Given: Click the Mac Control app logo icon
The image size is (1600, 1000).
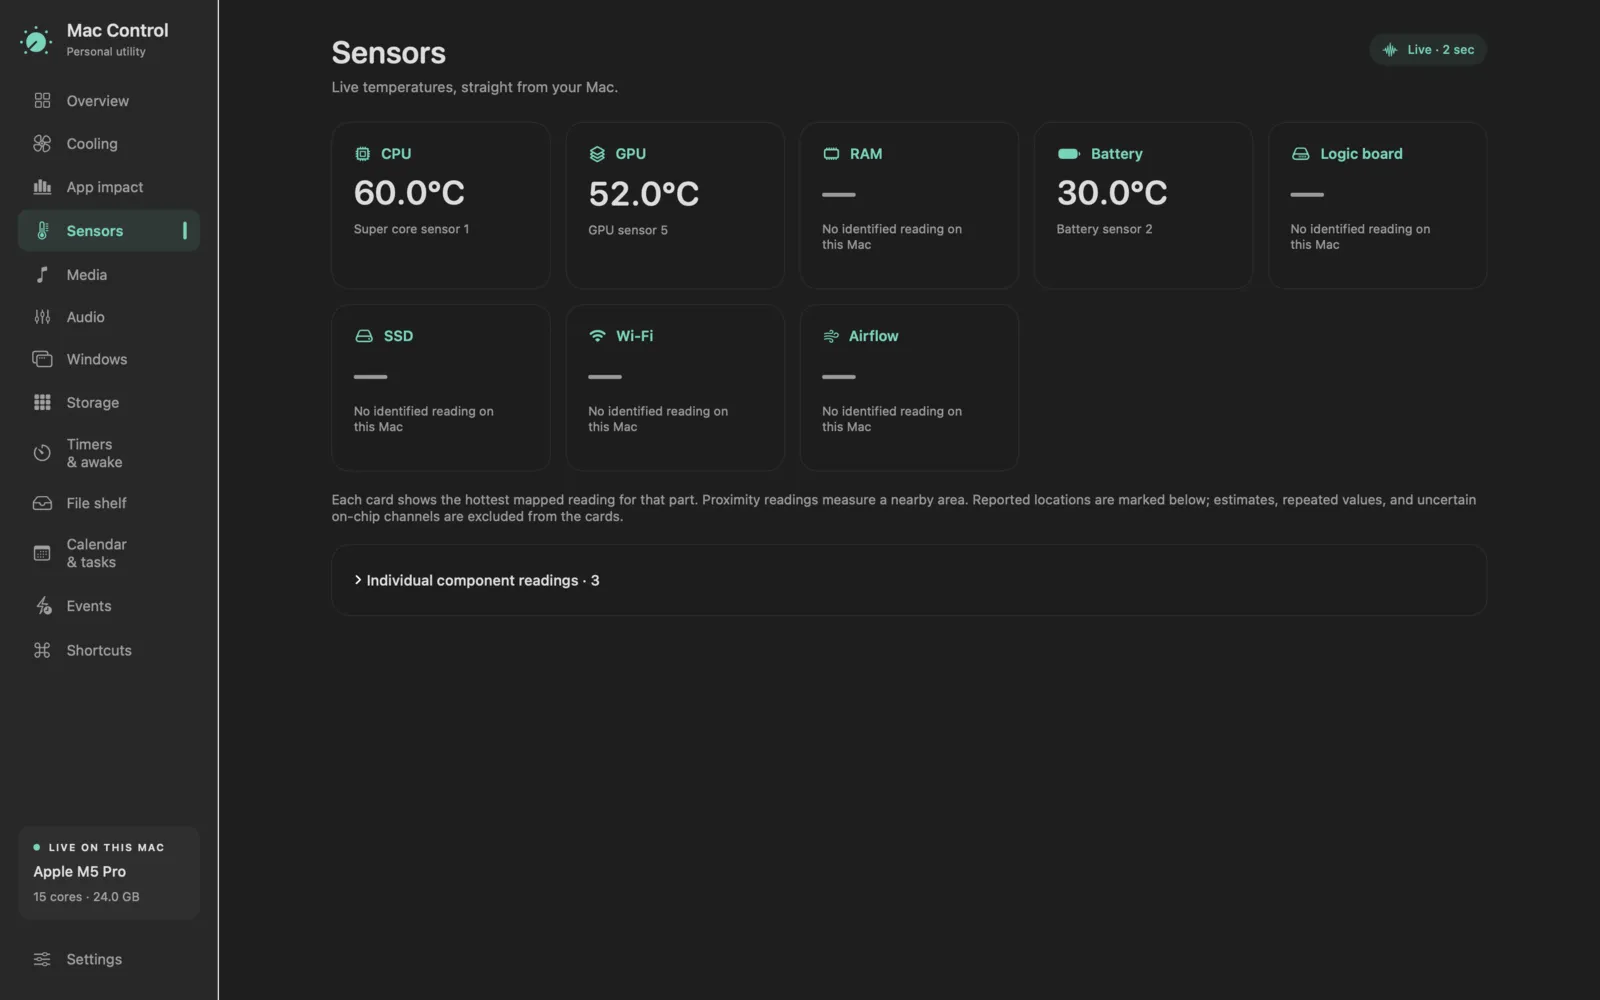Looking at the screenshot, I should point(36,40).
